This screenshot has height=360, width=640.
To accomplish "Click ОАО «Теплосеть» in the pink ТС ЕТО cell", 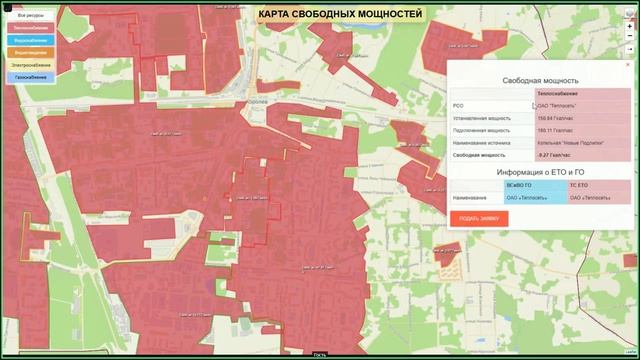I will [x=590, y=198].
